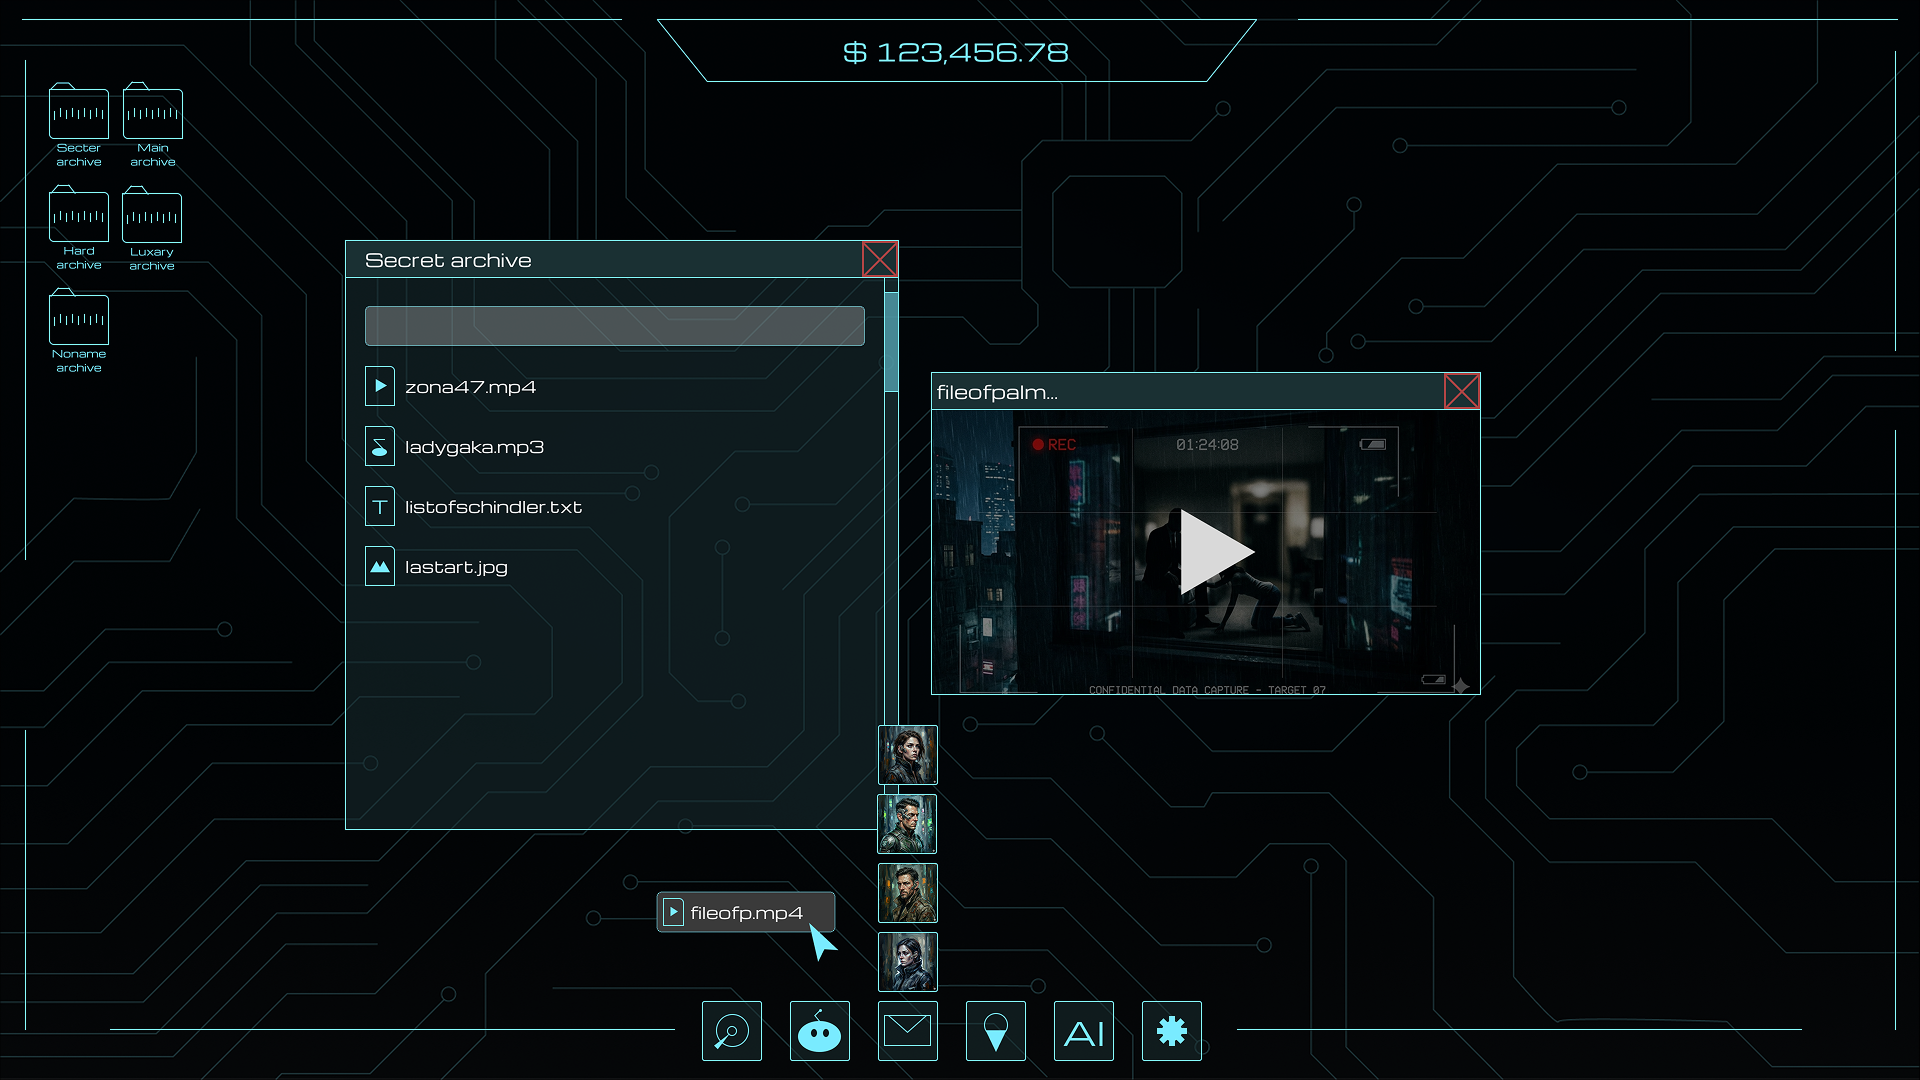This screenshot has height=1080, width=1920.
Task: Open the Secter archive folder
Action: [x=79, y=114]
